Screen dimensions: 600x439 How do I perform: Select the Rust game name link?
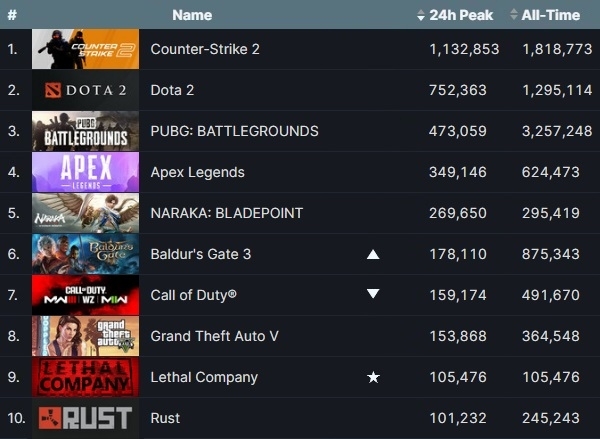165,418
